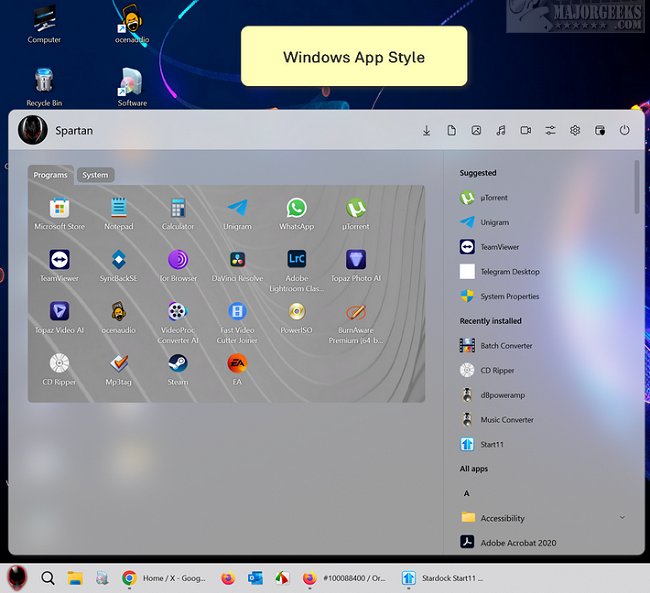
Task: Open PowerISO app icon
Action: coord(296,318)
